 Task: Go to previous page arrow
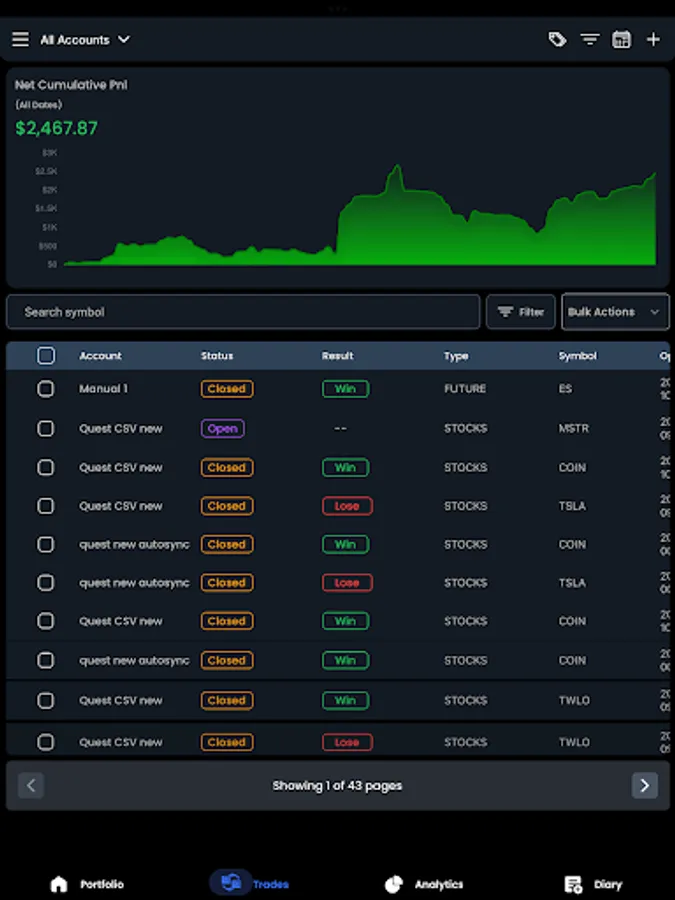tap(31, 785)
